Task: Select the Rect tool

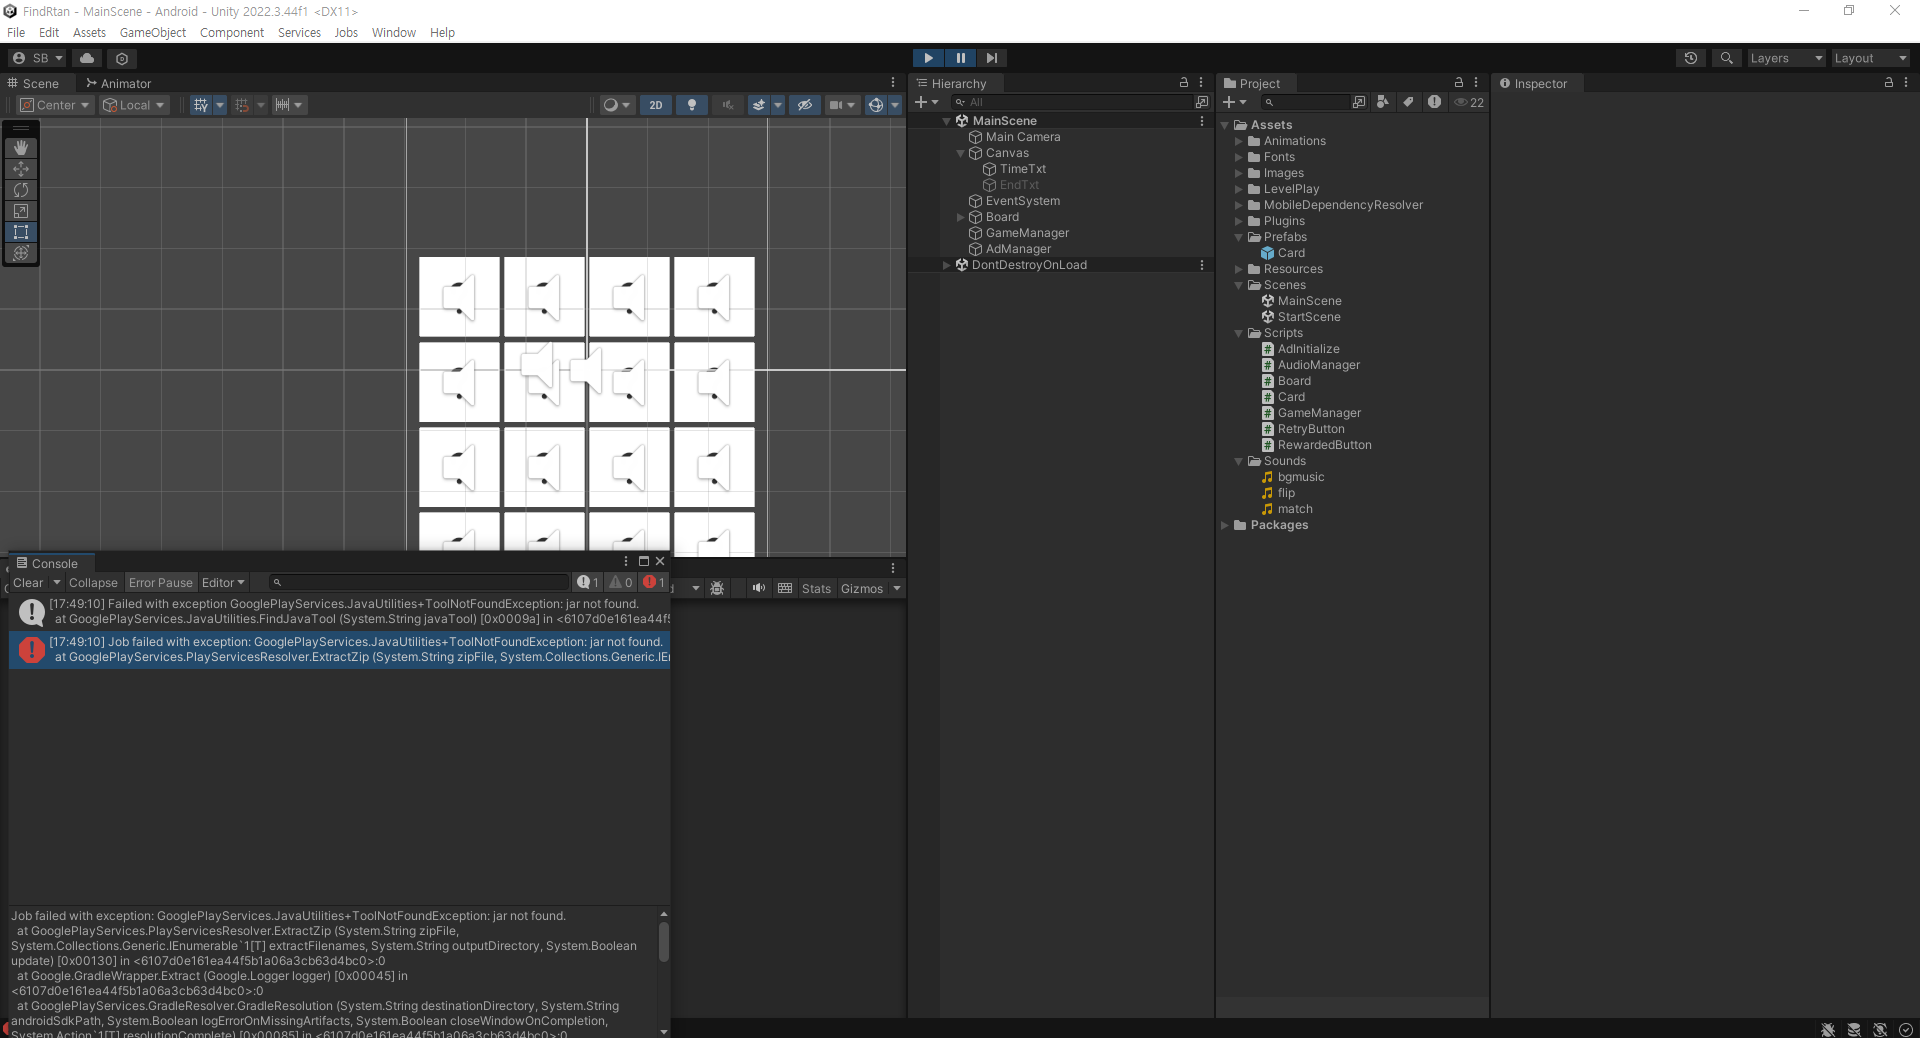Action: point(21,232)
